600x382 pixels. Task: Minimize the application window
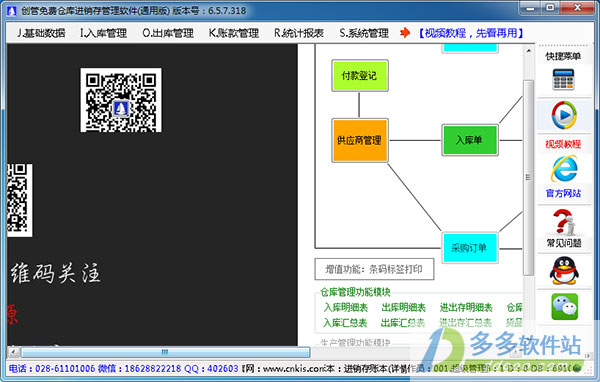pyautogui.click(x=530, y=8)
